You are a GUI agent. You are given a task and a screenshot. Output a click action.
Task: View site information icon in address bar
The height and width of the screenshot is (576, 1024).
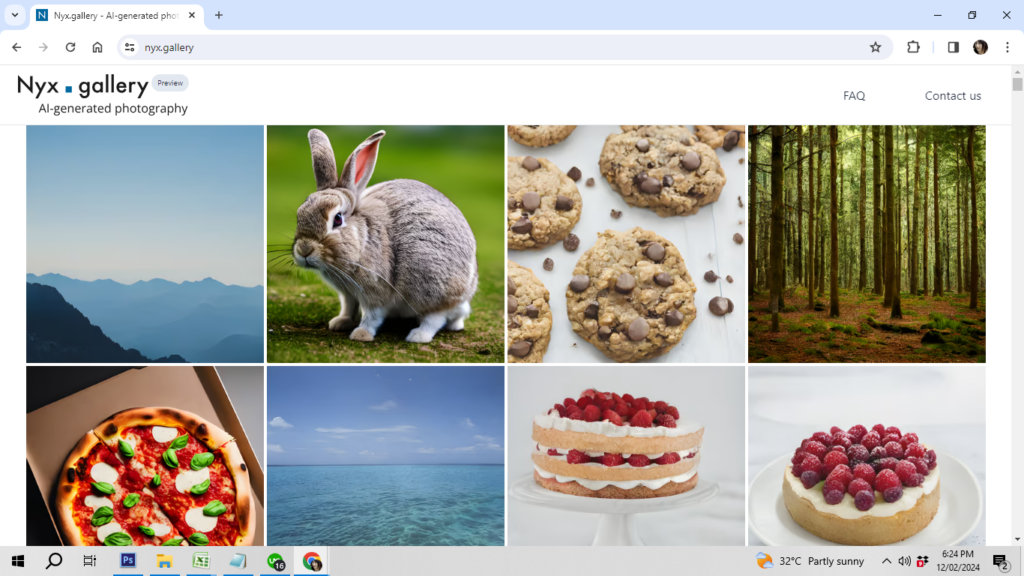pyautogui.click(x=129, y=47)
